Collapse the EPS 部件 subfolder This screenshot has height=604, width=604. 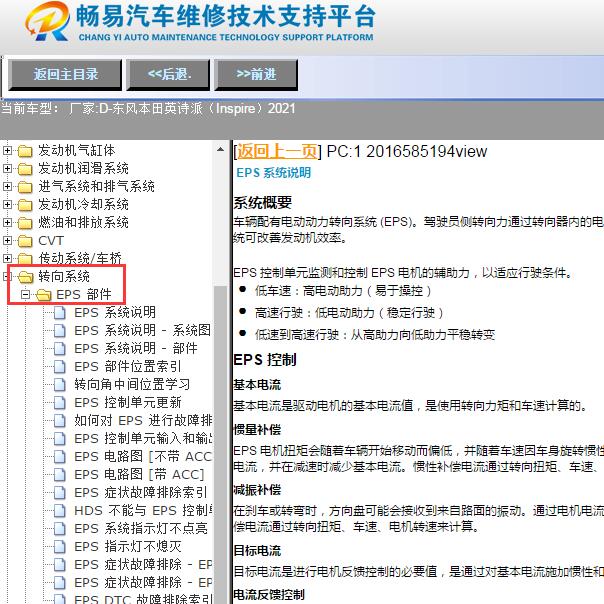25,295
